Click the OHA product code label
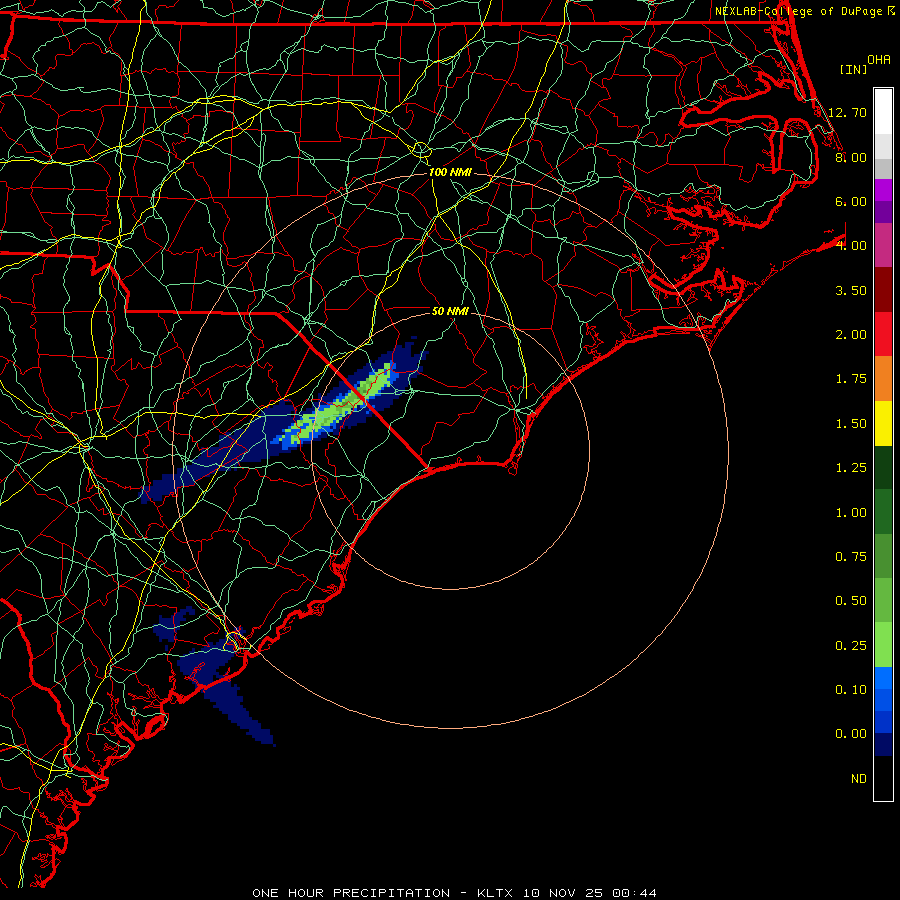The width and height of the screenshot is (900, 900). coord(879,60)
